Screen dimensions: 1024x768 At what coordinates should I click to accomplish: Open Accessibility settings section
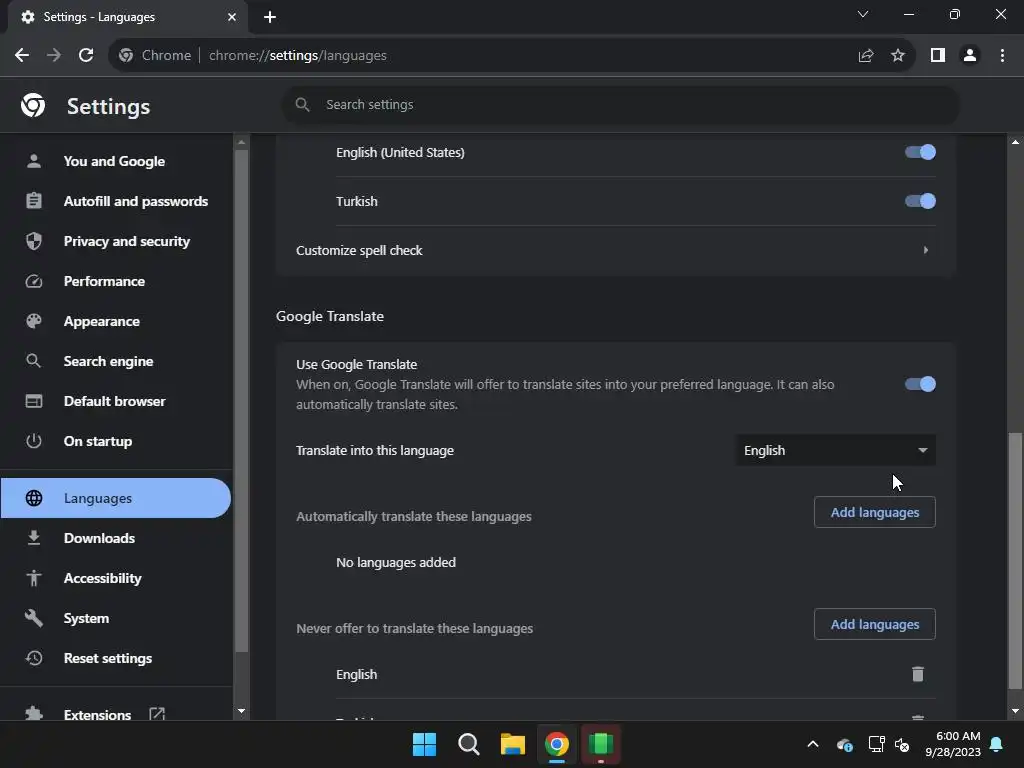tap(116, 578)
